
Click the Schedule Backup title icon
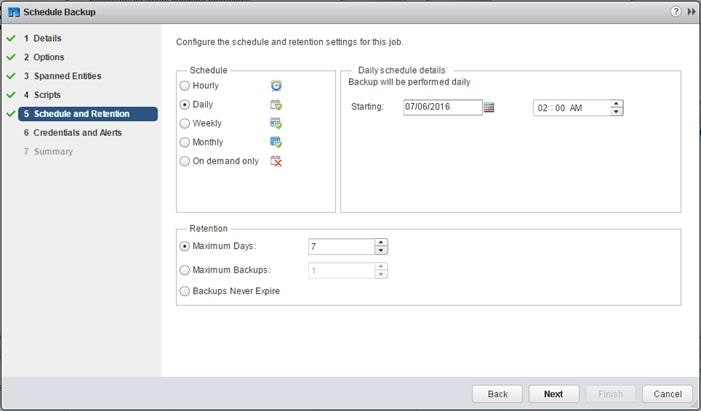(14, 13)
